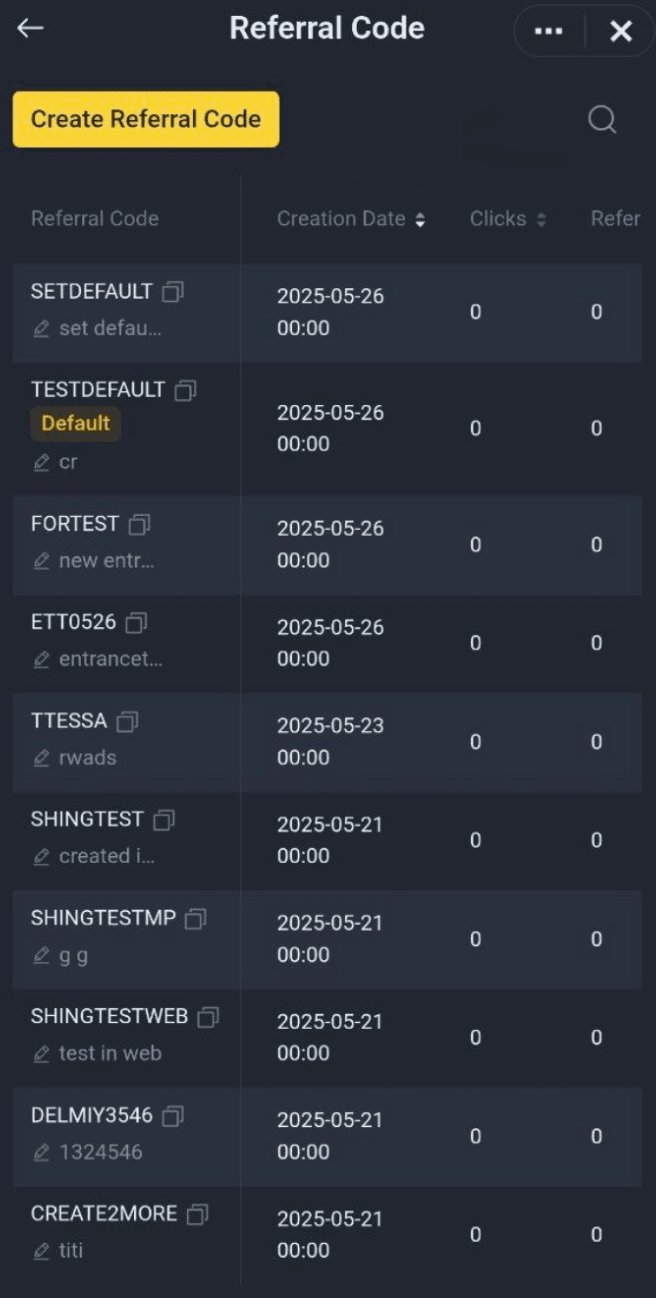The width and height of the screenshot is (656, 1298).
Task: Copy the SETDEFAULT referral code
Action: pos(173,292)
